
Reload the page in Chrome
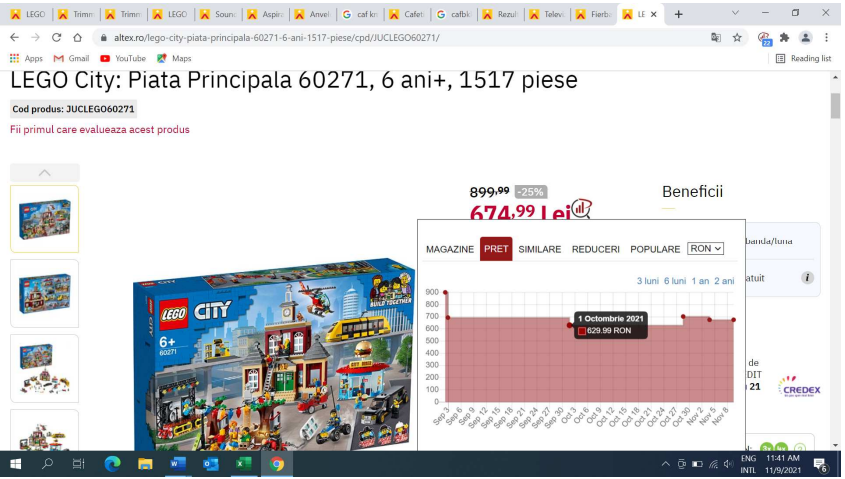[x=56, y=37]
